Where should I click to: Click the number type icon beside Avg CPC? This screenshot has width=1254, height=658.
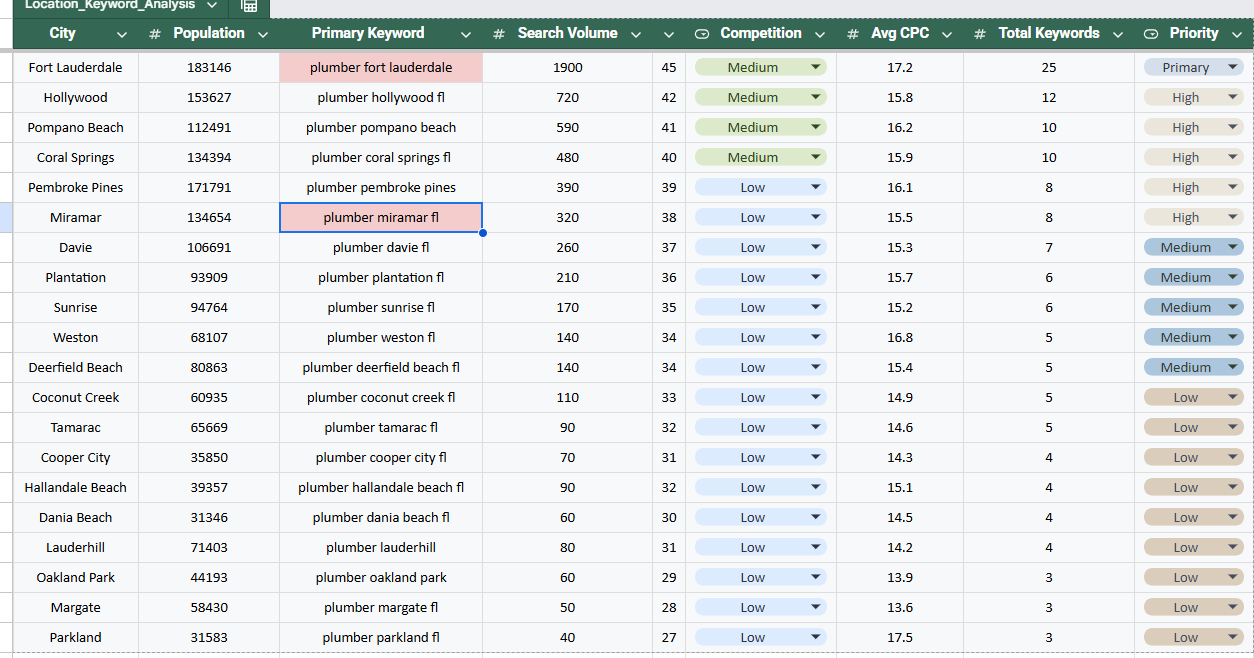tap(852, 34)
